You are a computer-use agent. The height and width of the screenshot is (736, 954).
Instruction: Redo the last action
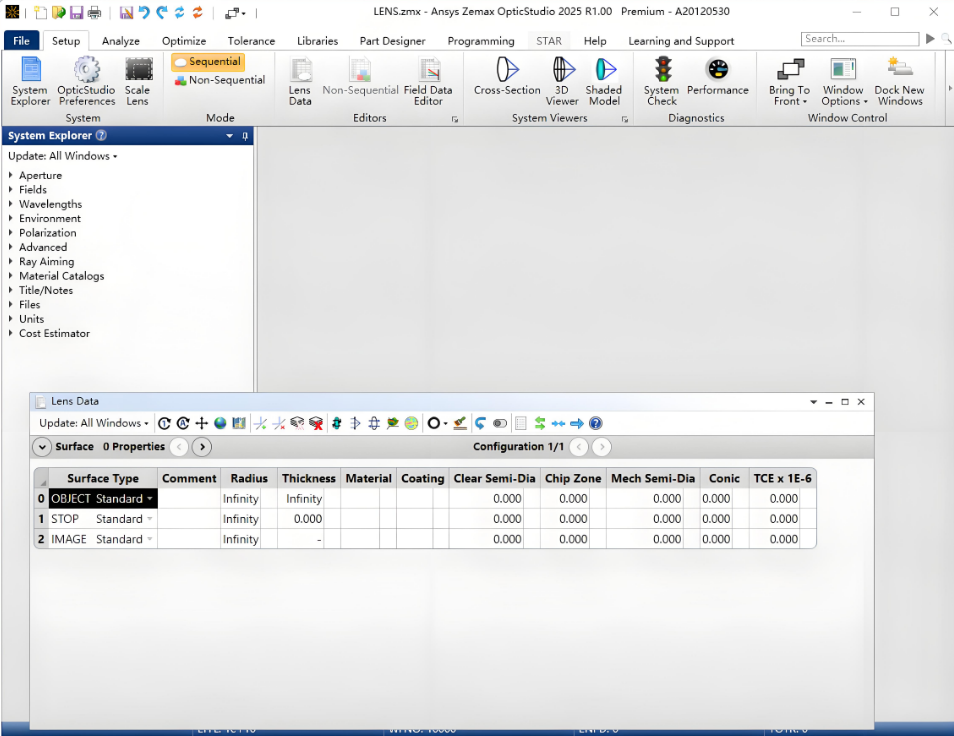click(162, 12)
